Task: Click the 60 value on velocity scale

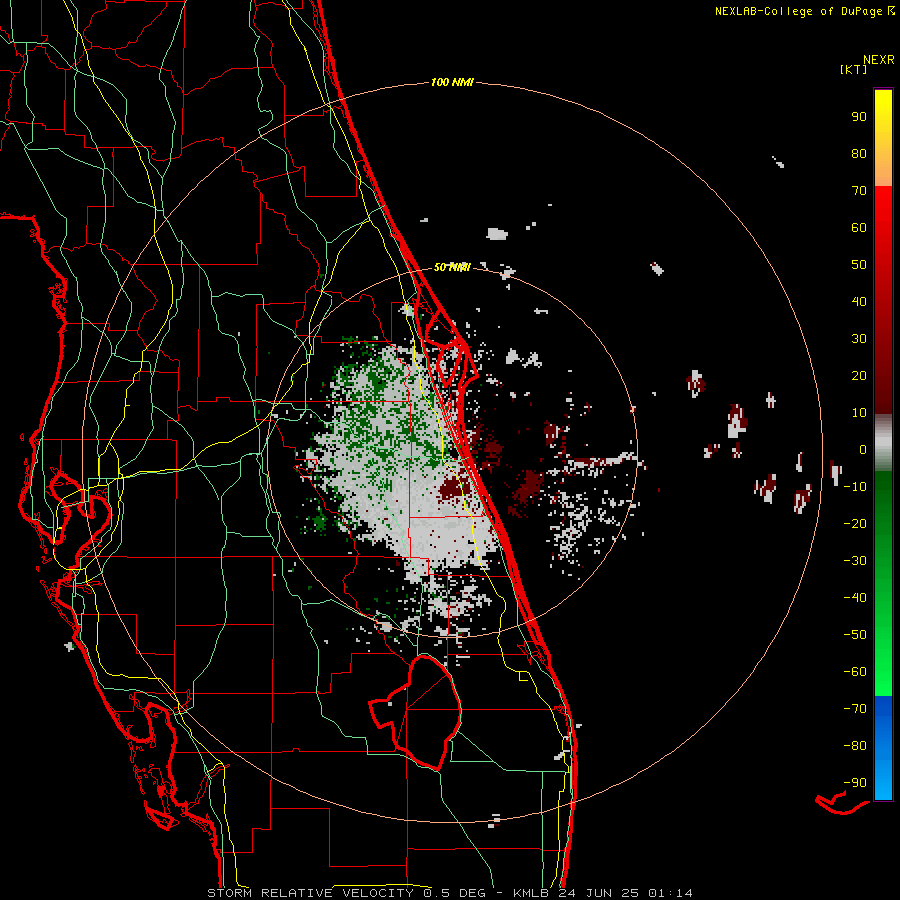Action: [859, 228]
